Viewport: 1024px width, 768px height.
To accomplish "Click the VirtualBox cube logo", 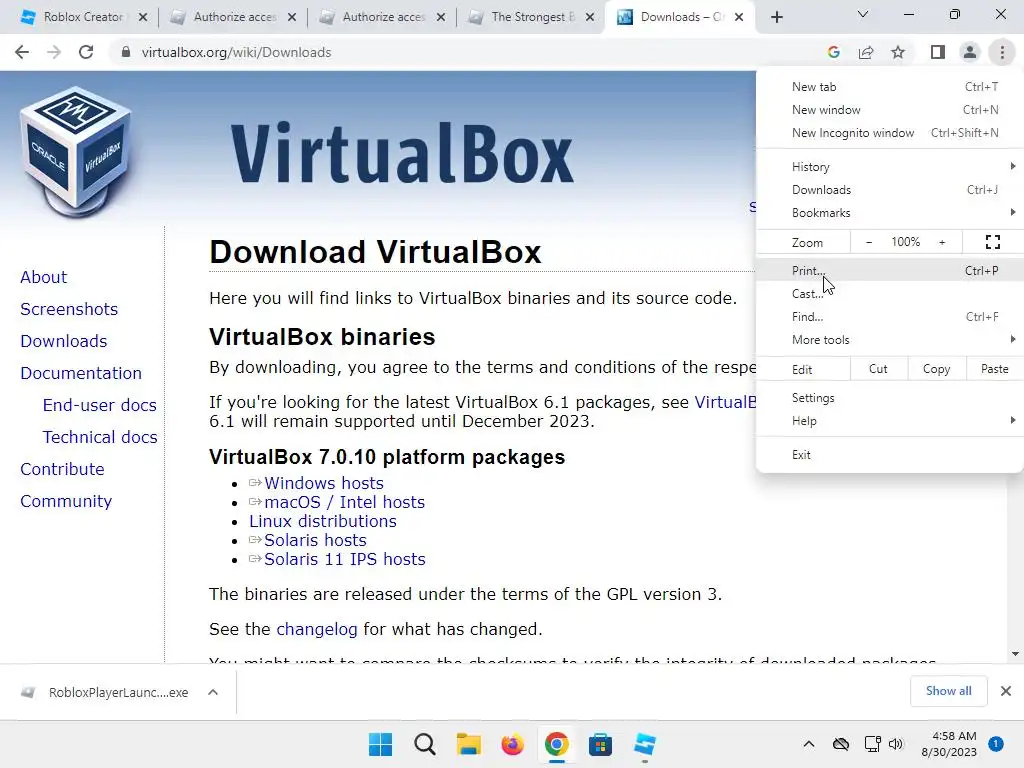I will pos(76,152).
